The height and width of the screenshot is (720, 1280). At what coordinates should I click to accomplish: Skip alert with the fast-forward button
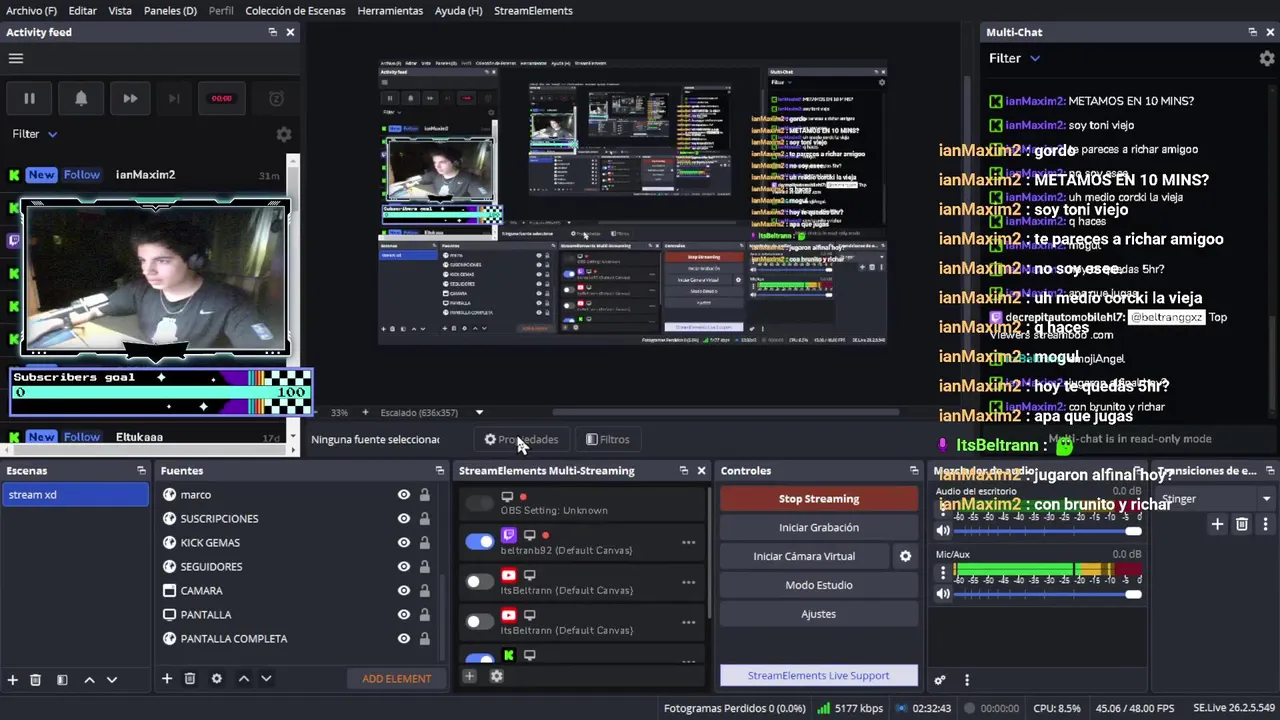click(130, 98)
